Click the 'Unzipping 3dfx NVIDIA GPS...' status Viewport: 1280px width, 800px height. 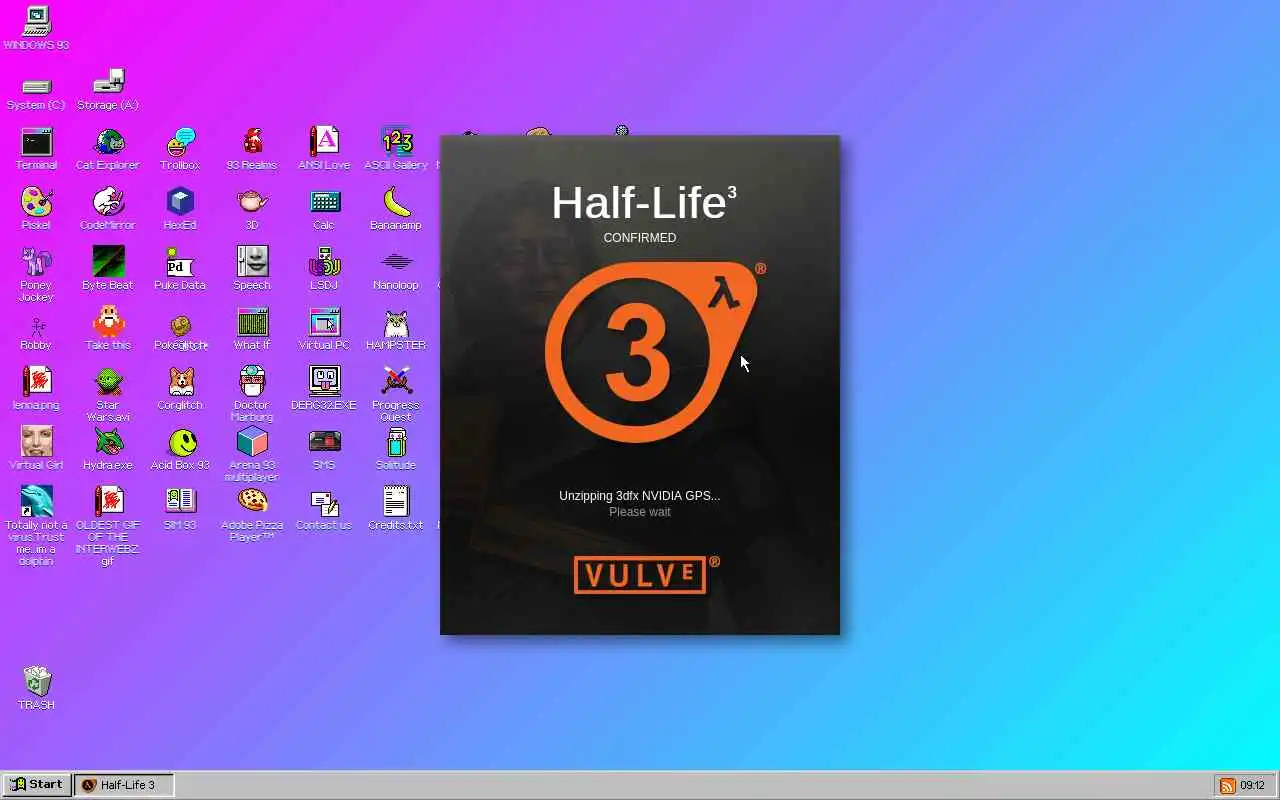pos(640,496)
